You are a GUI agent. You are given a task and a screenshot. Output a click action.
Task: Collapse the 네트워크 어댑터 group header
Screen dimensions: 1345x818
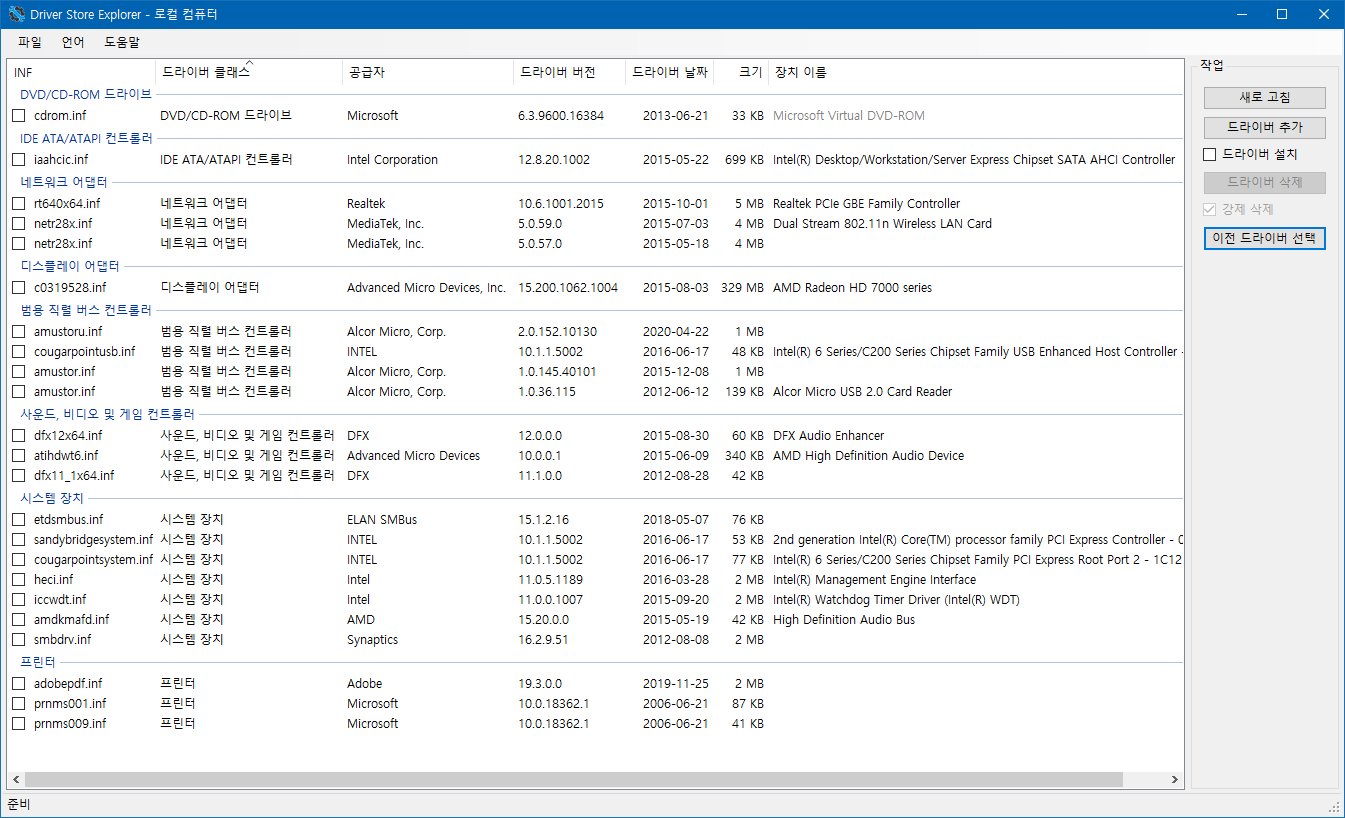click(64, 183)
